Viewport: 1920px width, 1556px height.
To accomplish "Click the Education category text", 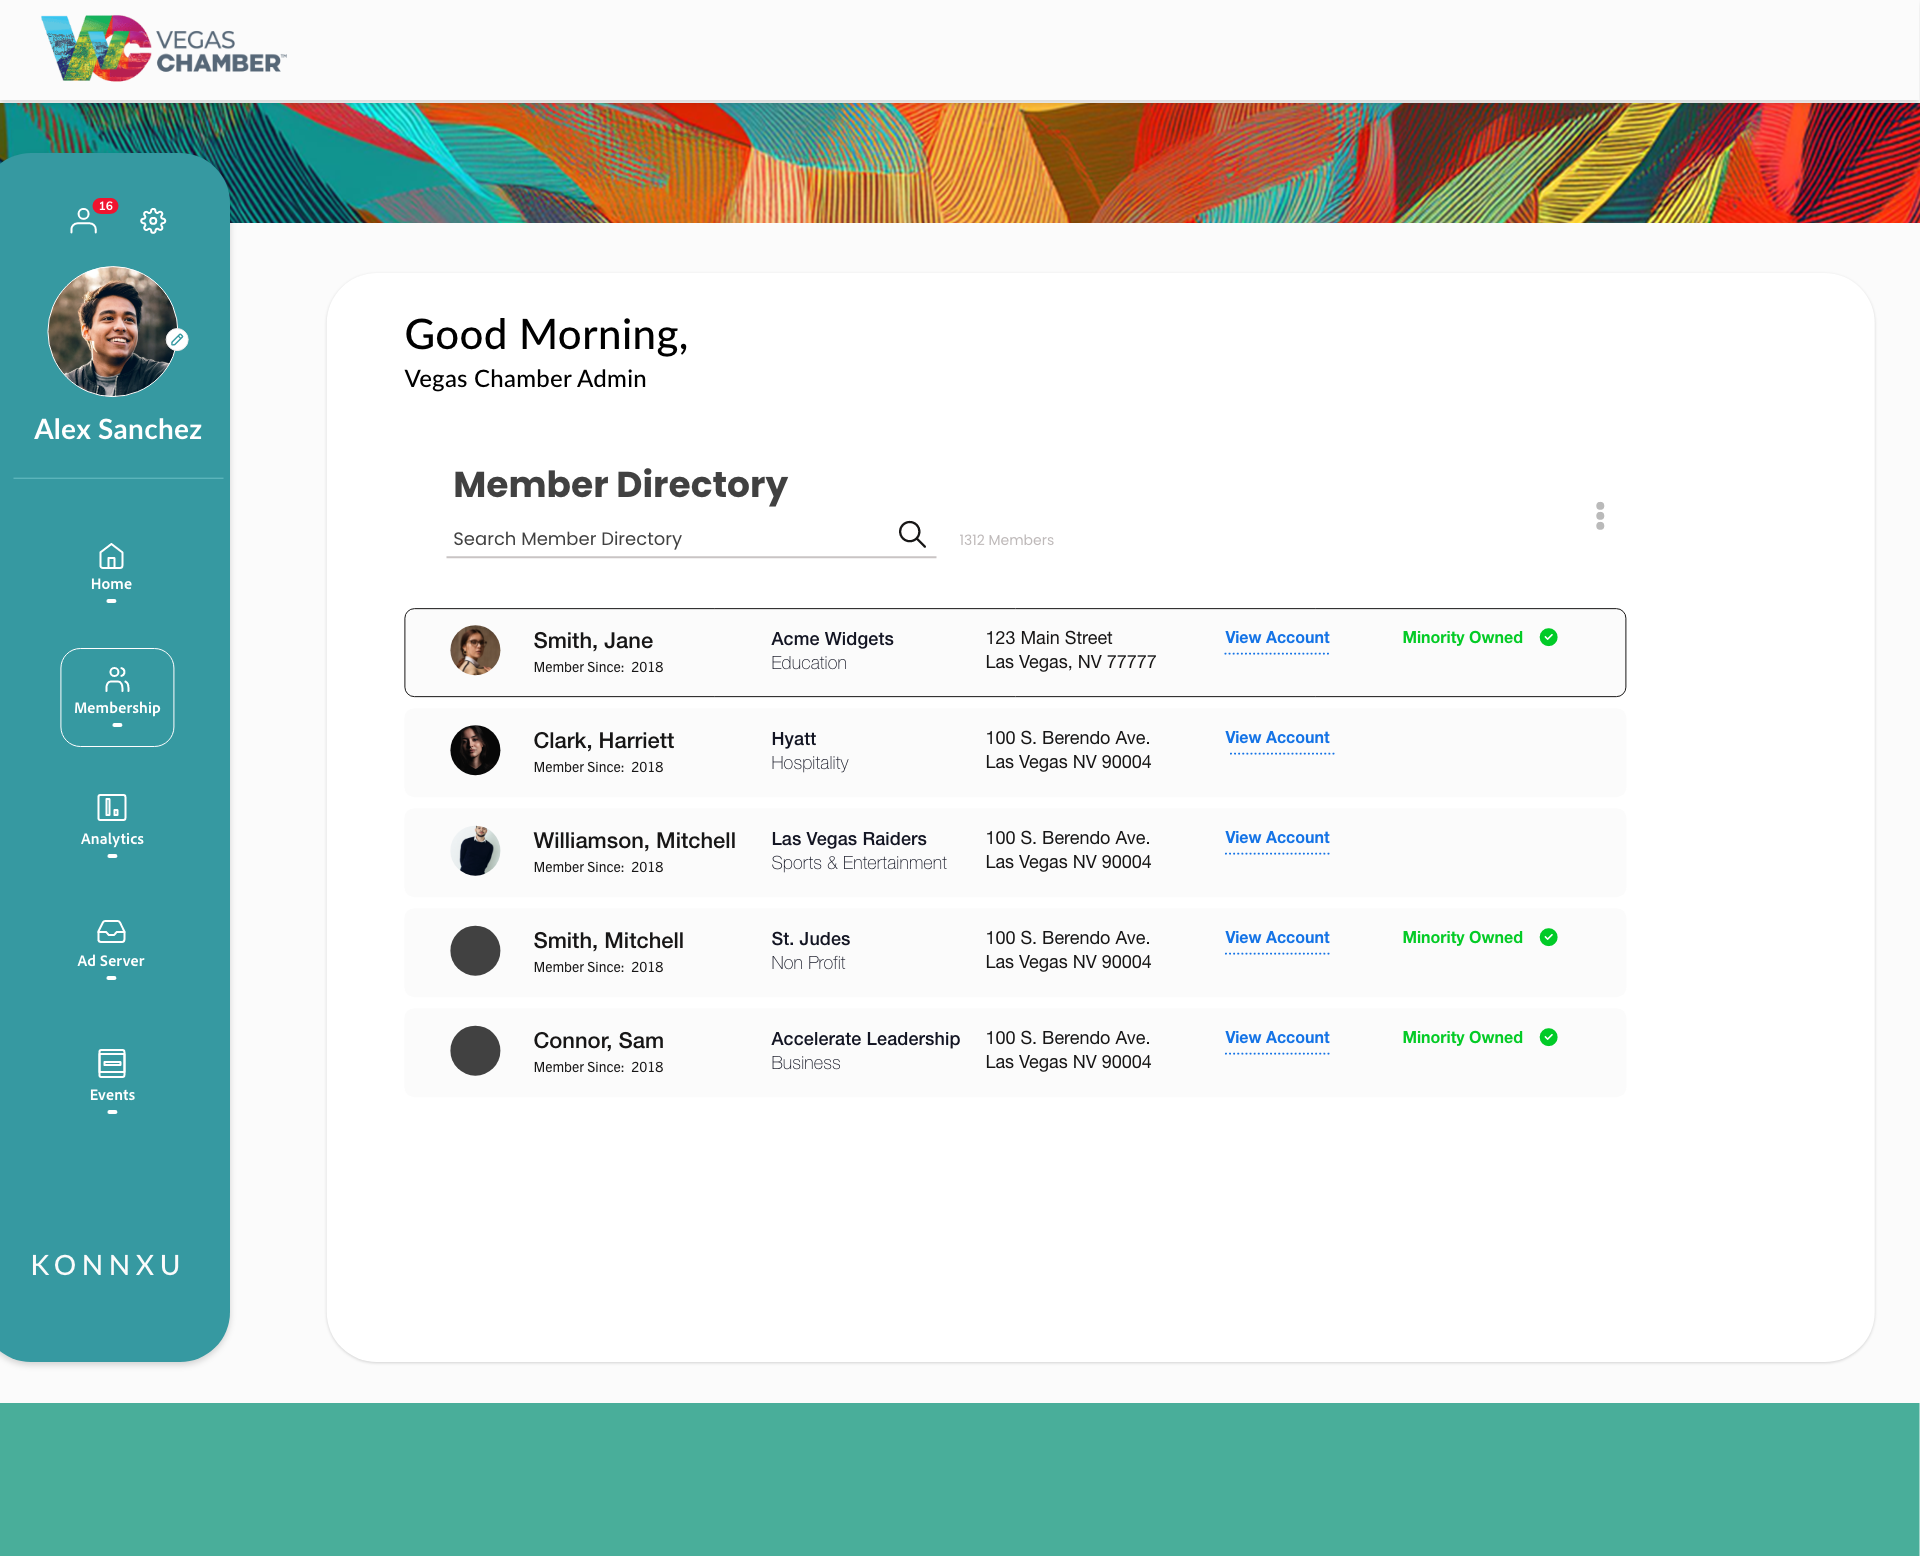I will (x=809, y=663).
